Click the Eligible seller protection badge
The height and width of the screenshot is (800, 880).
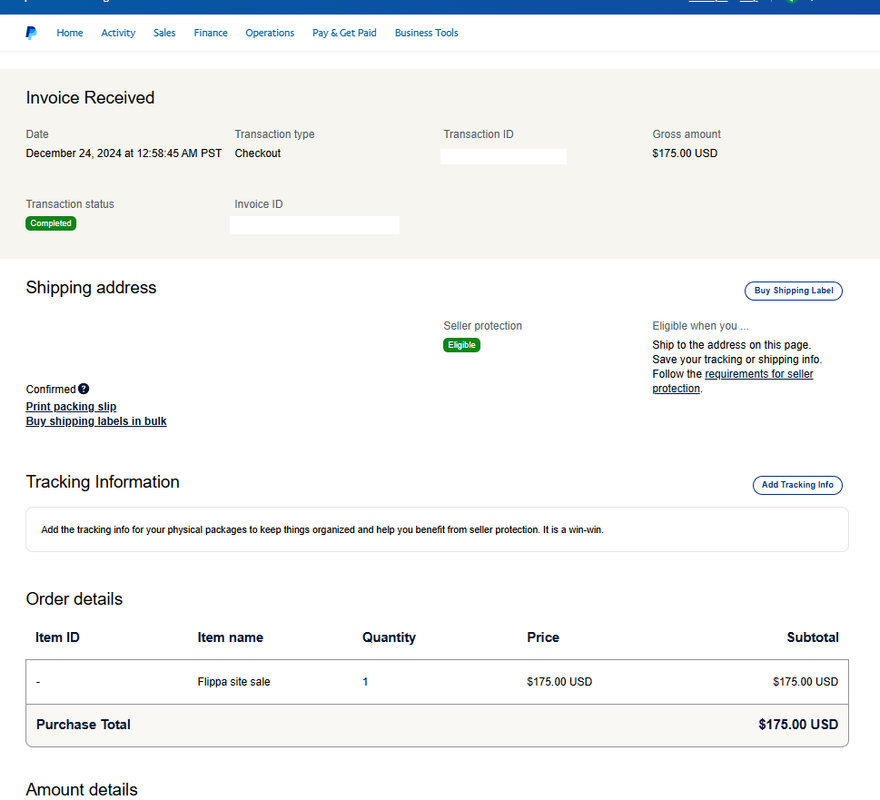tap(461, 345)
